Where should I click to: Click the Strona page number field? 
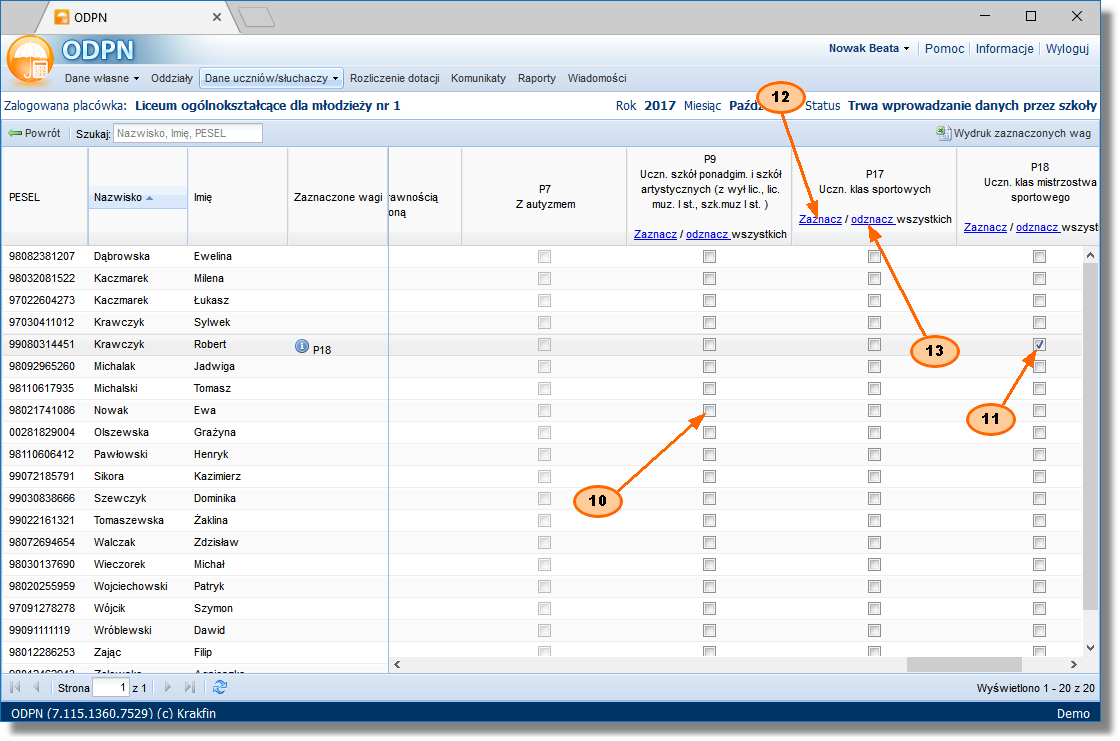click(111, 687)
